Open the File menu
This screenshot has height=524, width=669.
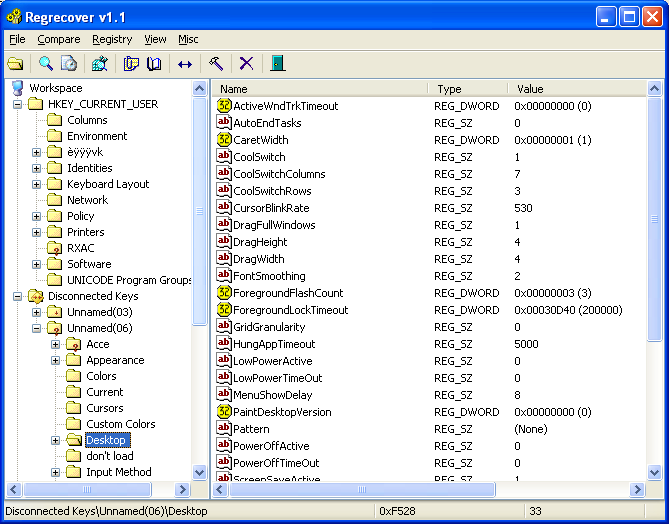[17, 39]
